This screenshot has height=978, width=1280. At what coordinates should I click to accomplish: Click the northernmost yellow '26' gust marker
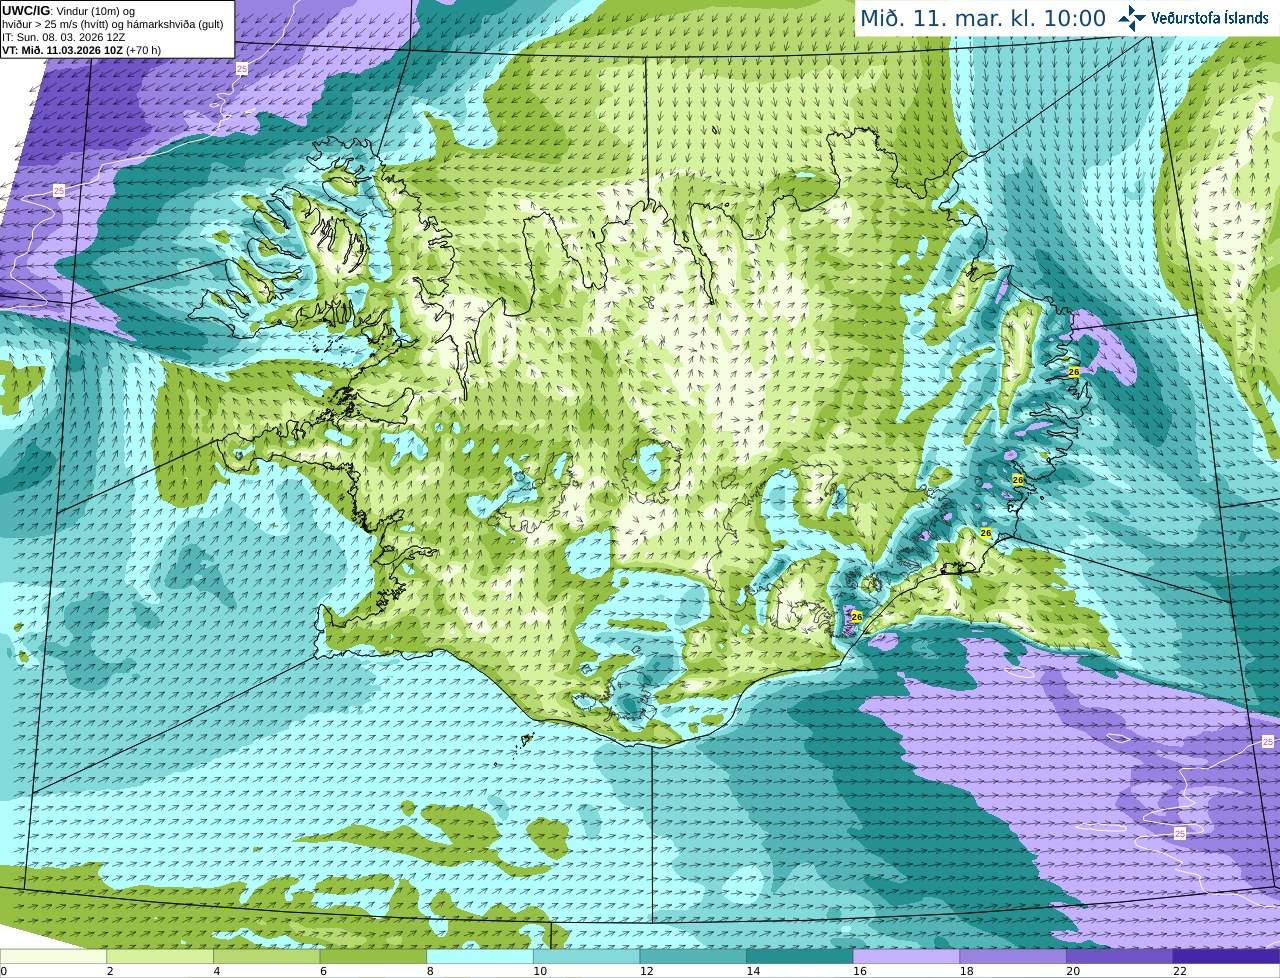1074,371
